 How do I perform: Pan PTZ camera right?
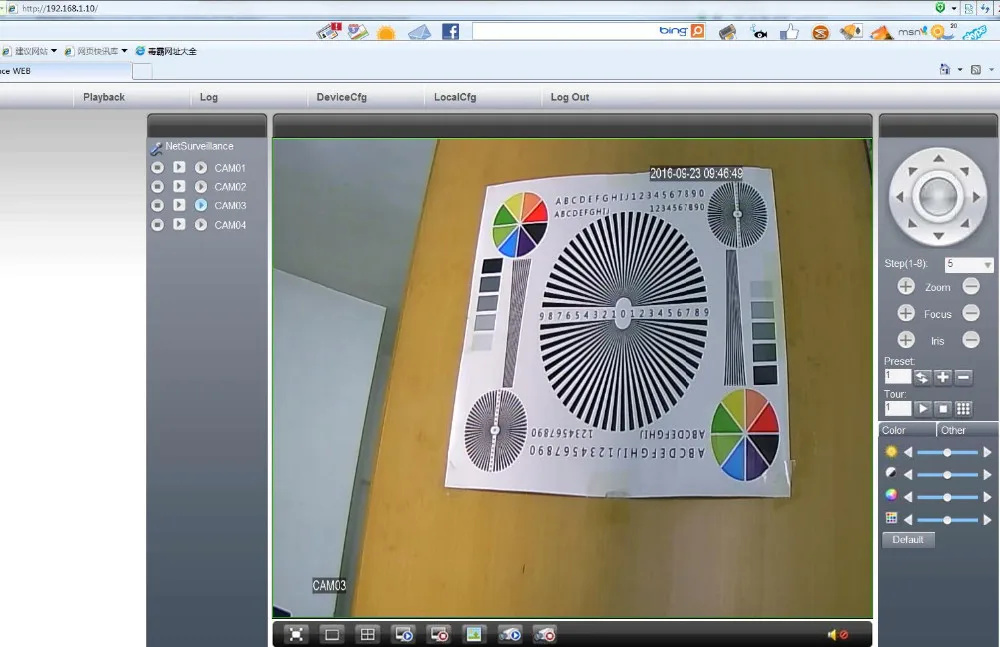tap(976, 197)
